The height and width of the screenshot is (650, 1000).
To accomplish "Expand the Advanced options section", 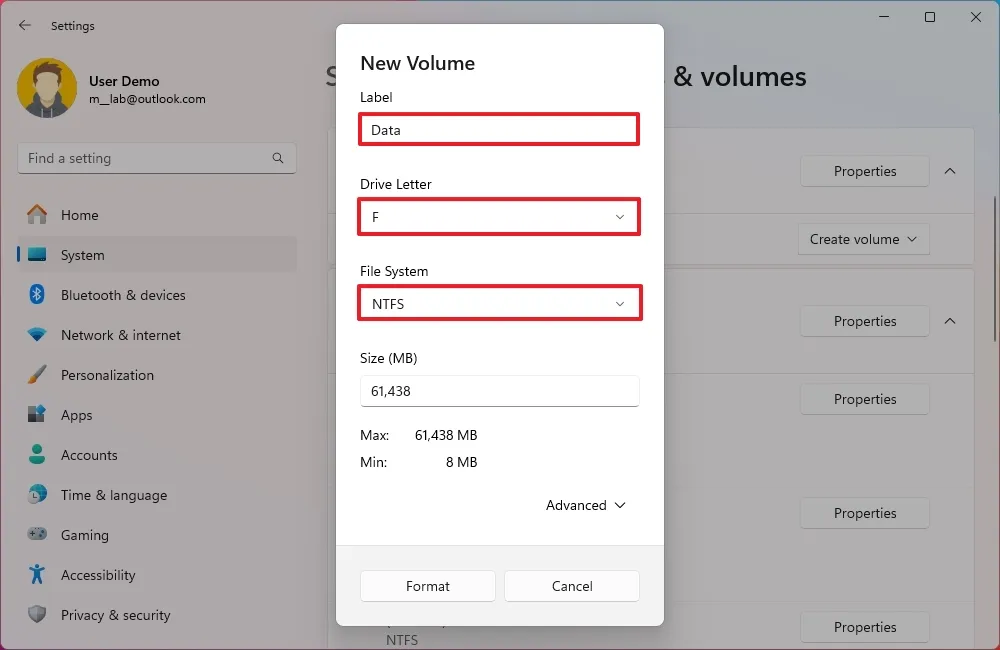I will (x=585, y=505).
